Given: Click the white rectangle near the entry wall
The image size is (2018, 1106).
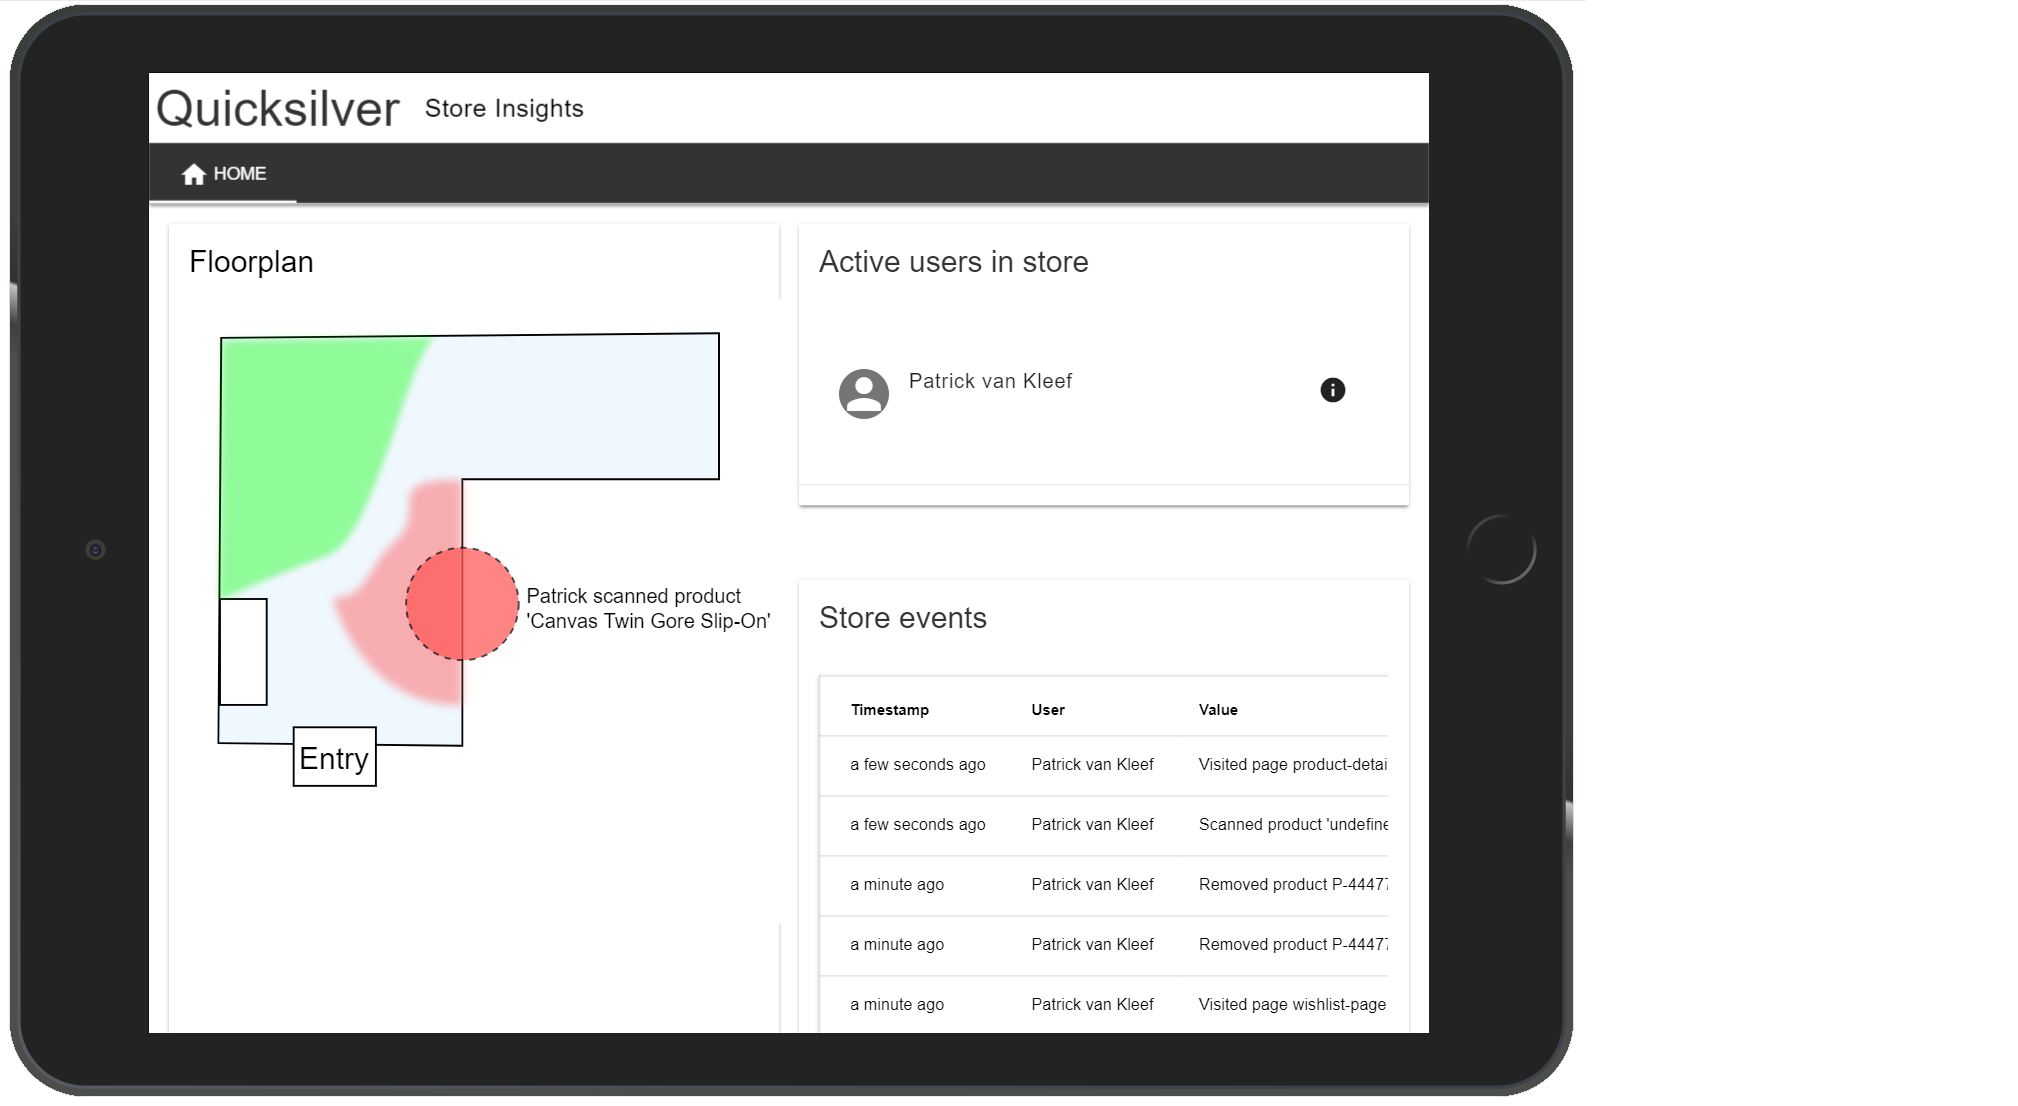Looking at the screenshot, I should point(243,652).
